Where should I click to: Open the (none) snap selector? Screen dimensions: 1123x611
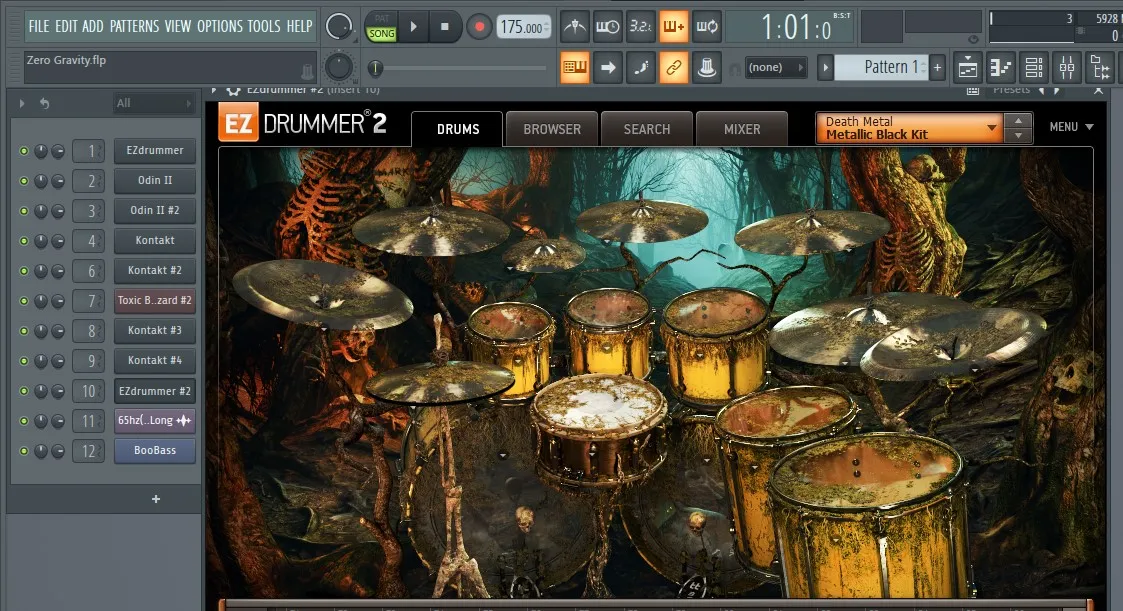776,67
